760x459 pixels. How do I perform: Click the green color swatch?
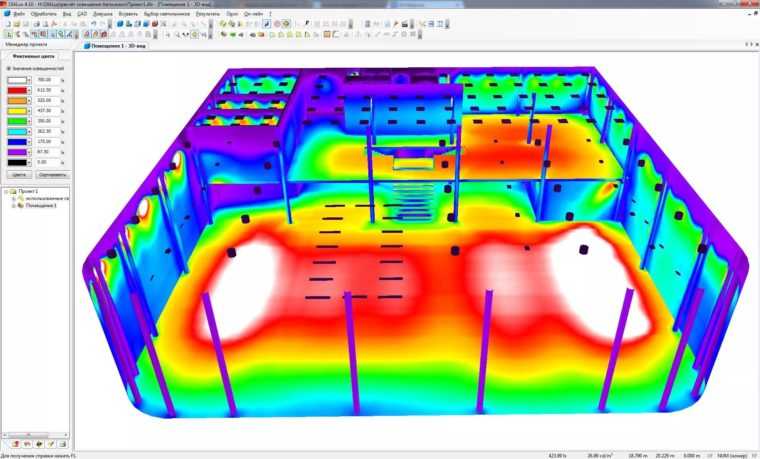[16, 120]
